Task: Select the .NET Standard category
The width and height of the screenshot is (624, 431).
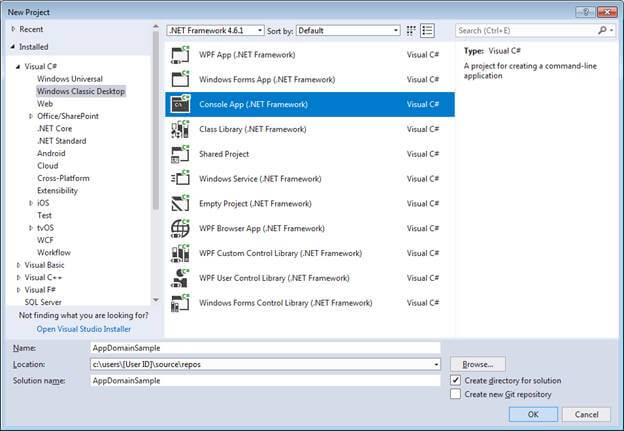Action: 62,141
